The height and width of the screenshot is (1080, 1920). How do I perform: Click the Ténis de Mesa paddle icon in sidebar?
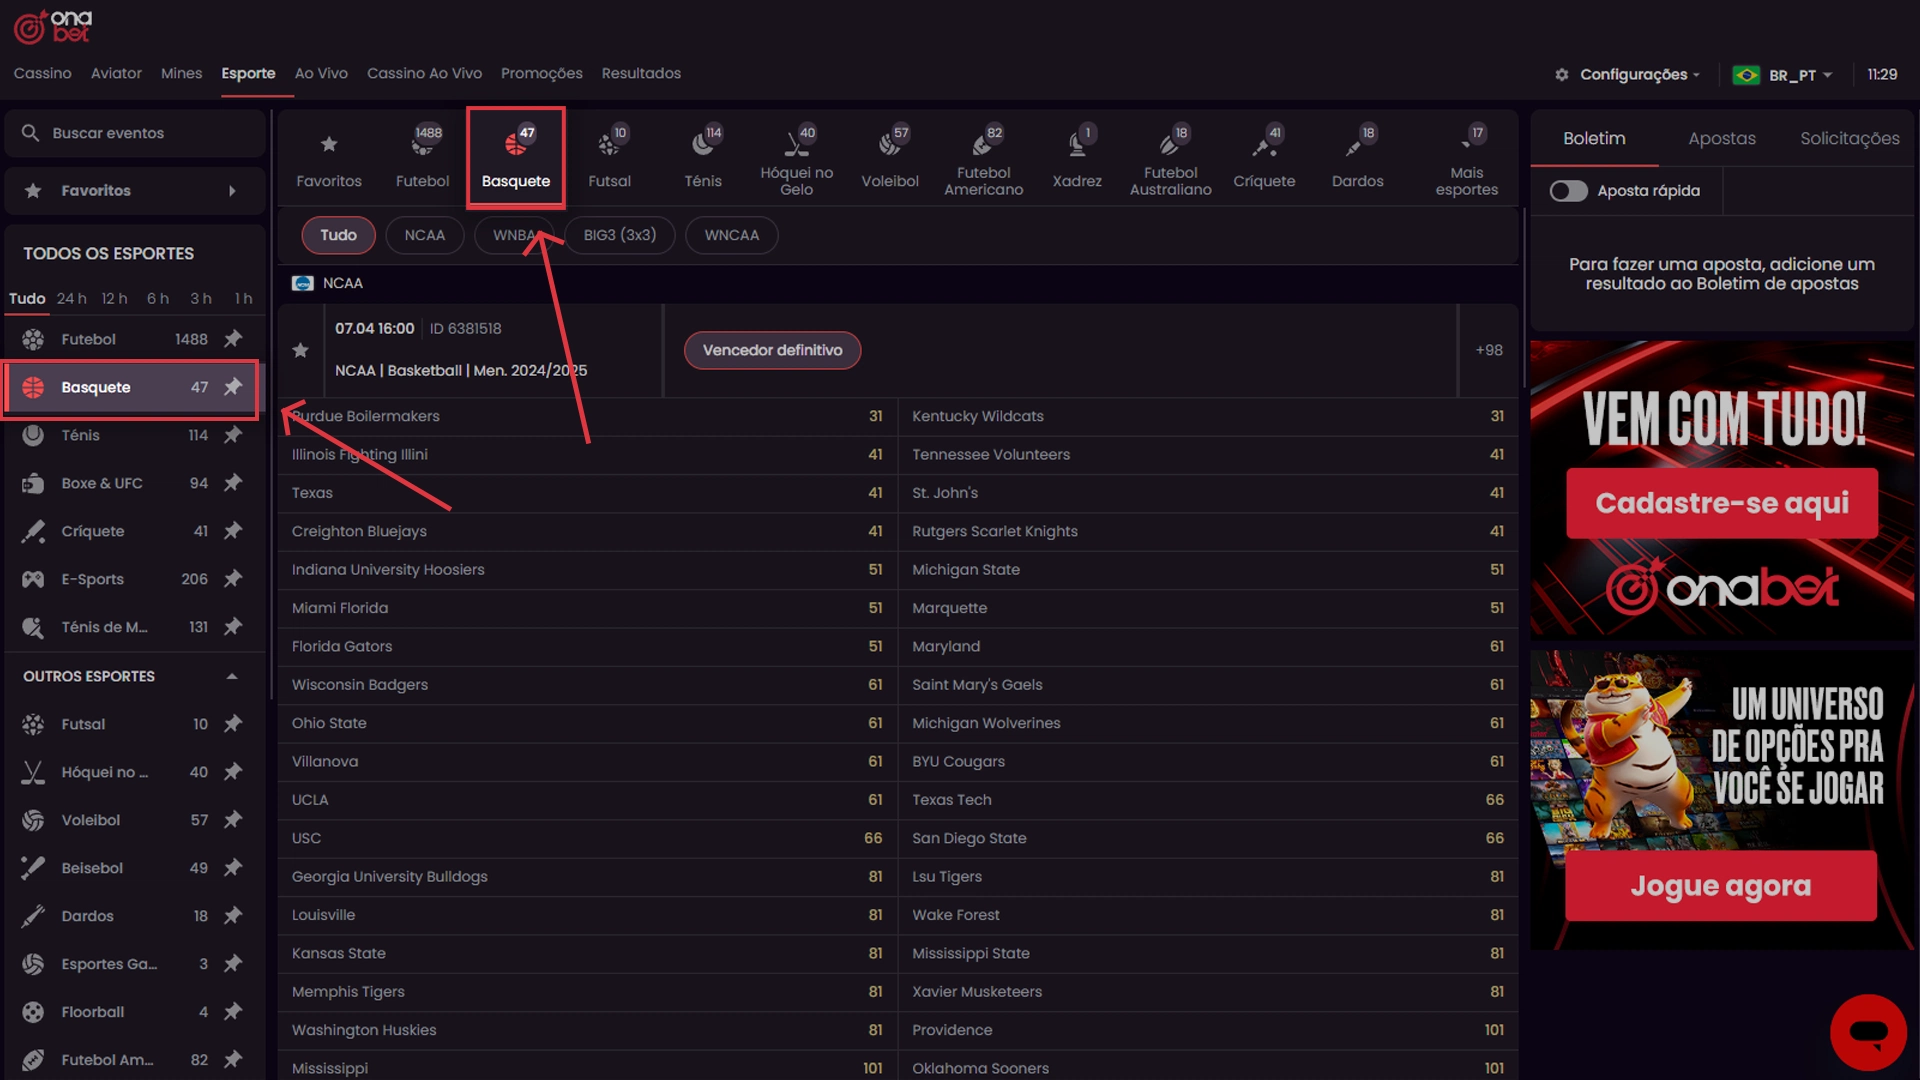click(x=33, y=627)
